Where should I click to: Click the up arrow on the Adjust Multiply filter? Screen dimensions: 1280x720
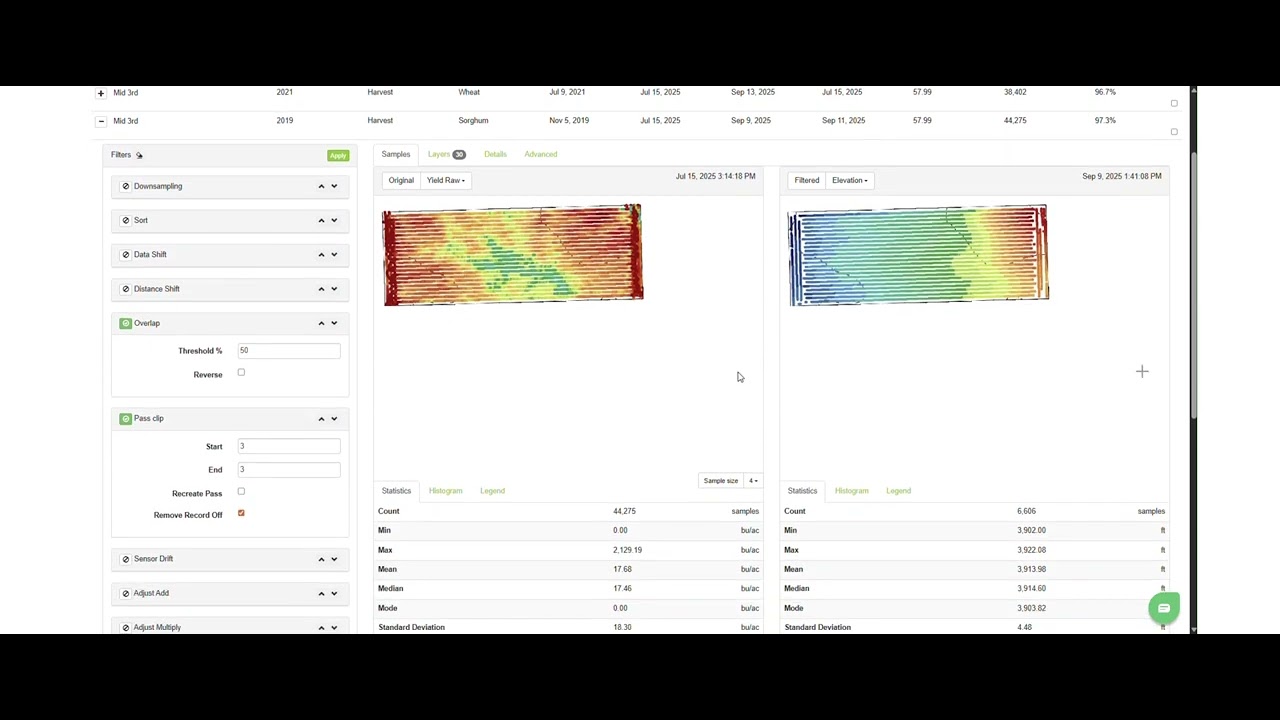tap(321, 627)
